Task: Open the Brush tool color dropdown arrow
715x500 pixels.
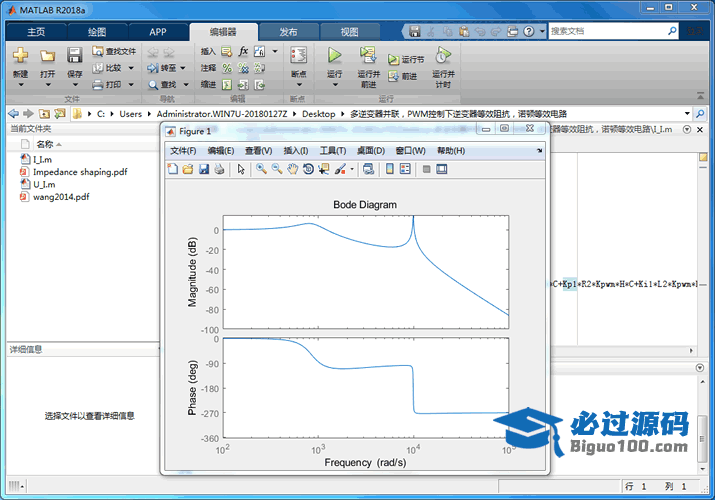Action: [351, 169]
